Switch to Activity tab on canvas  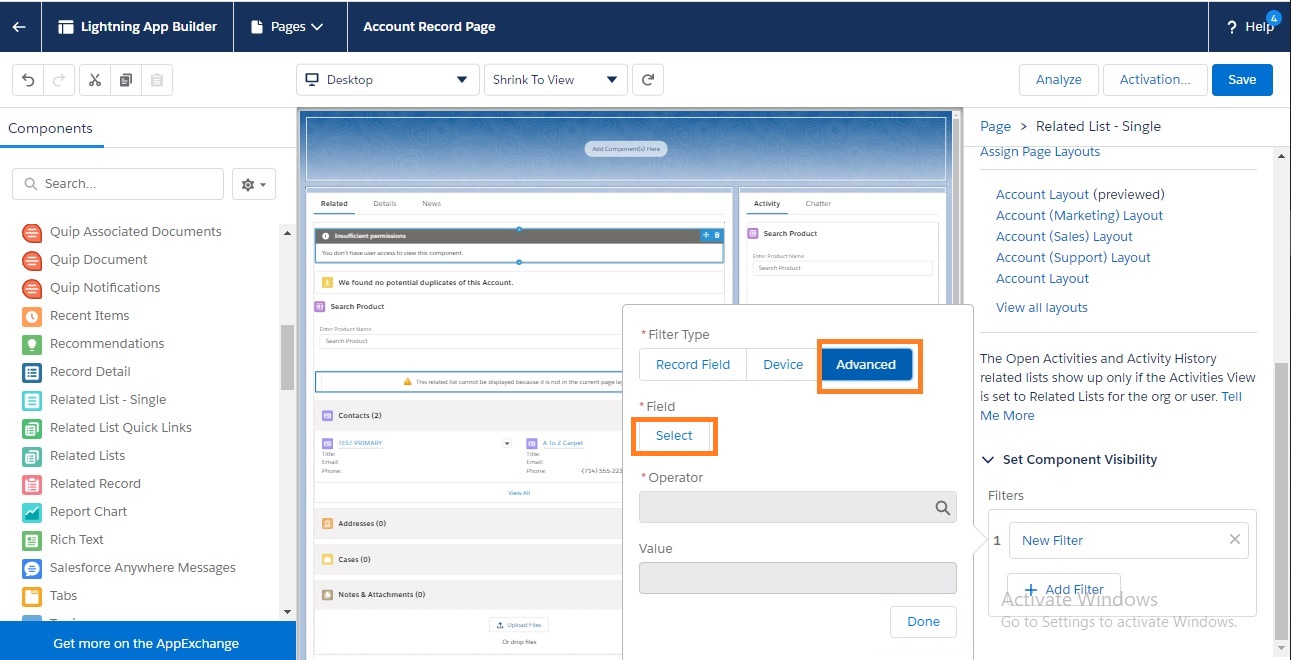point(767,203)
